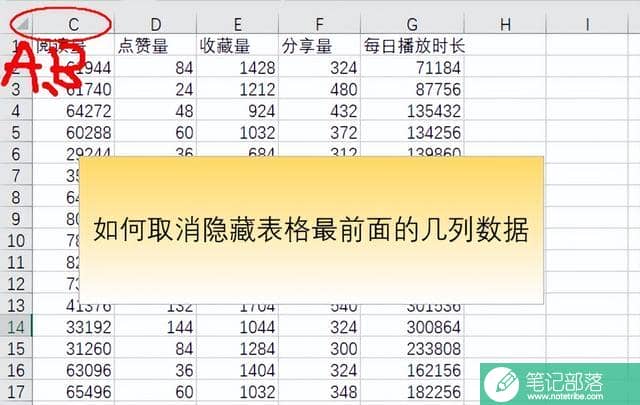This screenshot has height=405, width=640.
Task: Select cell containing 87756
Action: pyautogui.click(x=412, y=89)
